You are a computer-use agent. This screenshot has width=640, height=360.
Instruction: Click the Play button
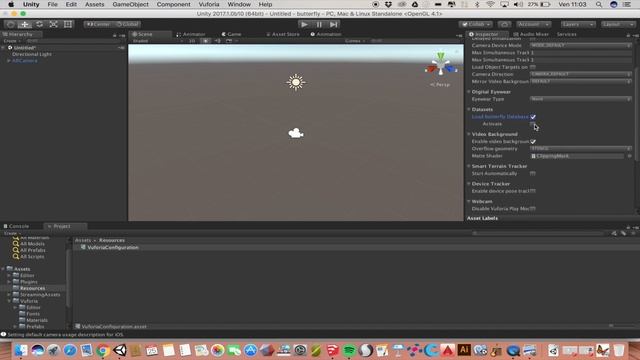[x=304, y=24]
